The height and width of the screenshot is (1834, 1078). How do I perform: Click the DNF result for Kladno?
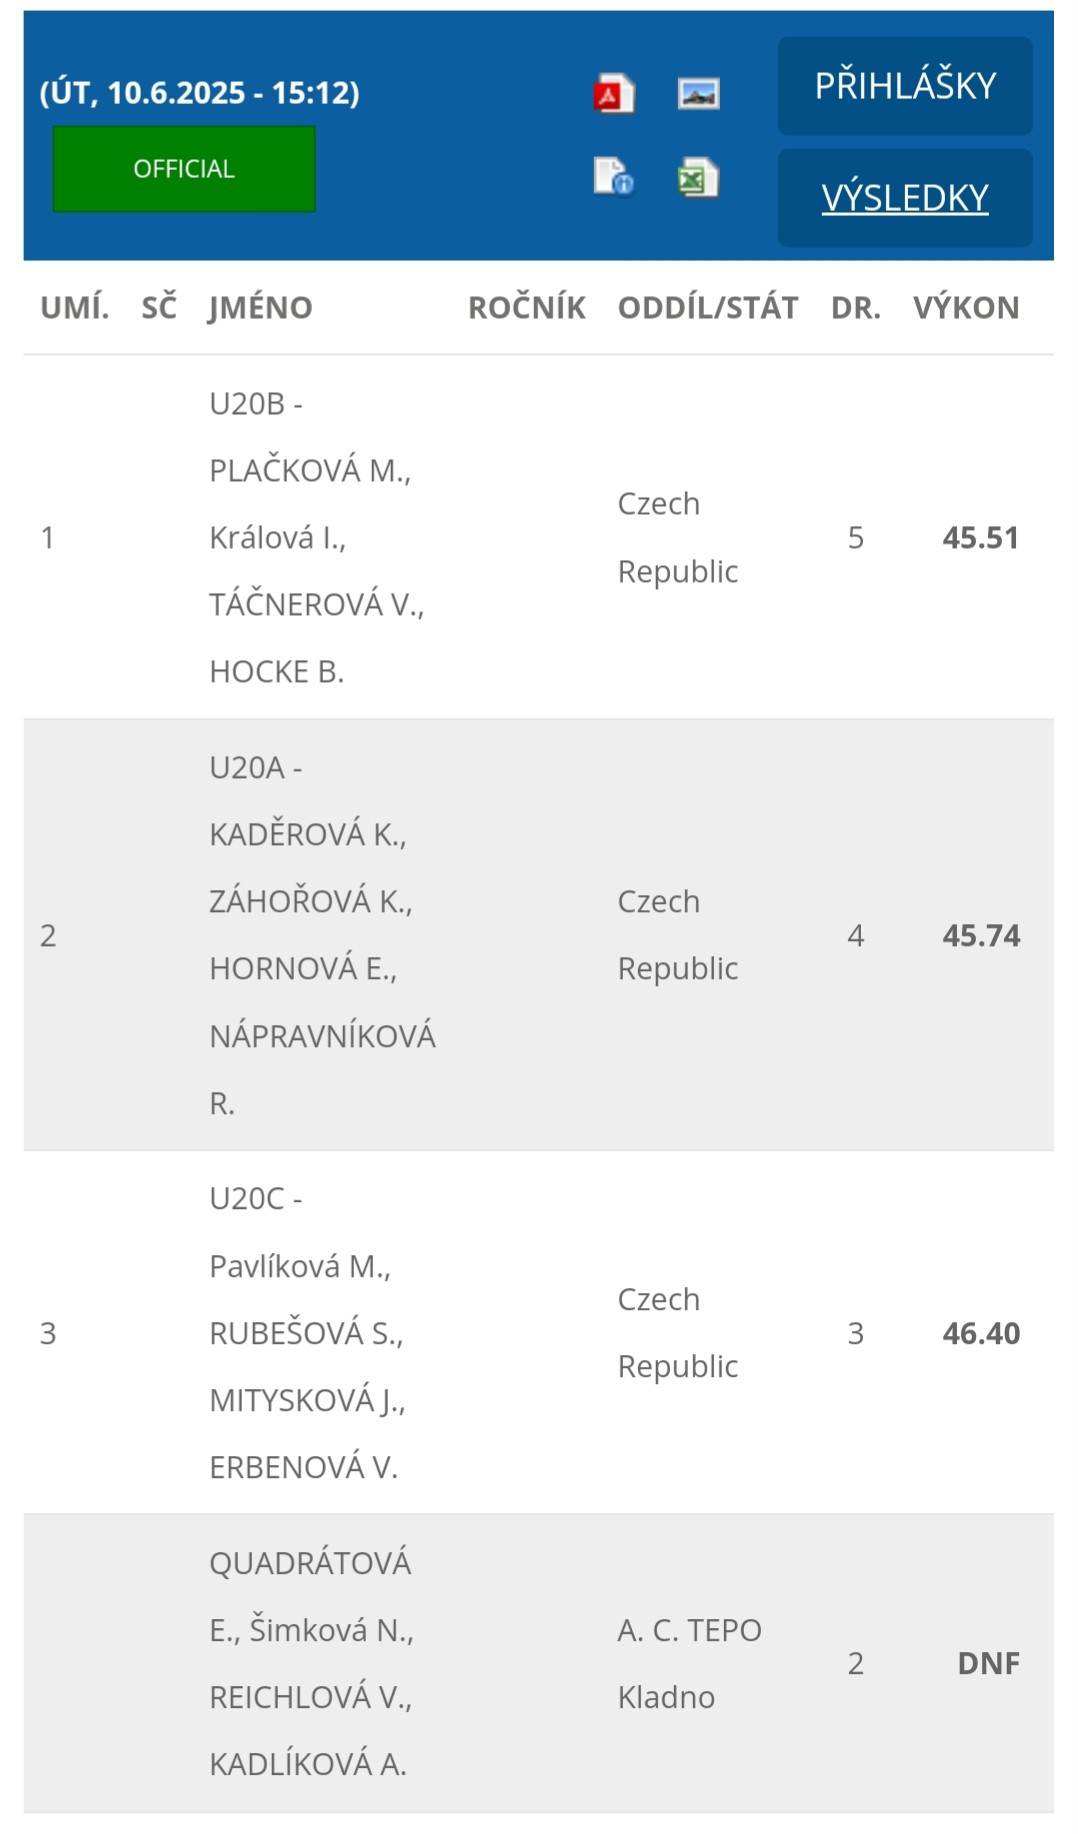tap(988, 1663)
